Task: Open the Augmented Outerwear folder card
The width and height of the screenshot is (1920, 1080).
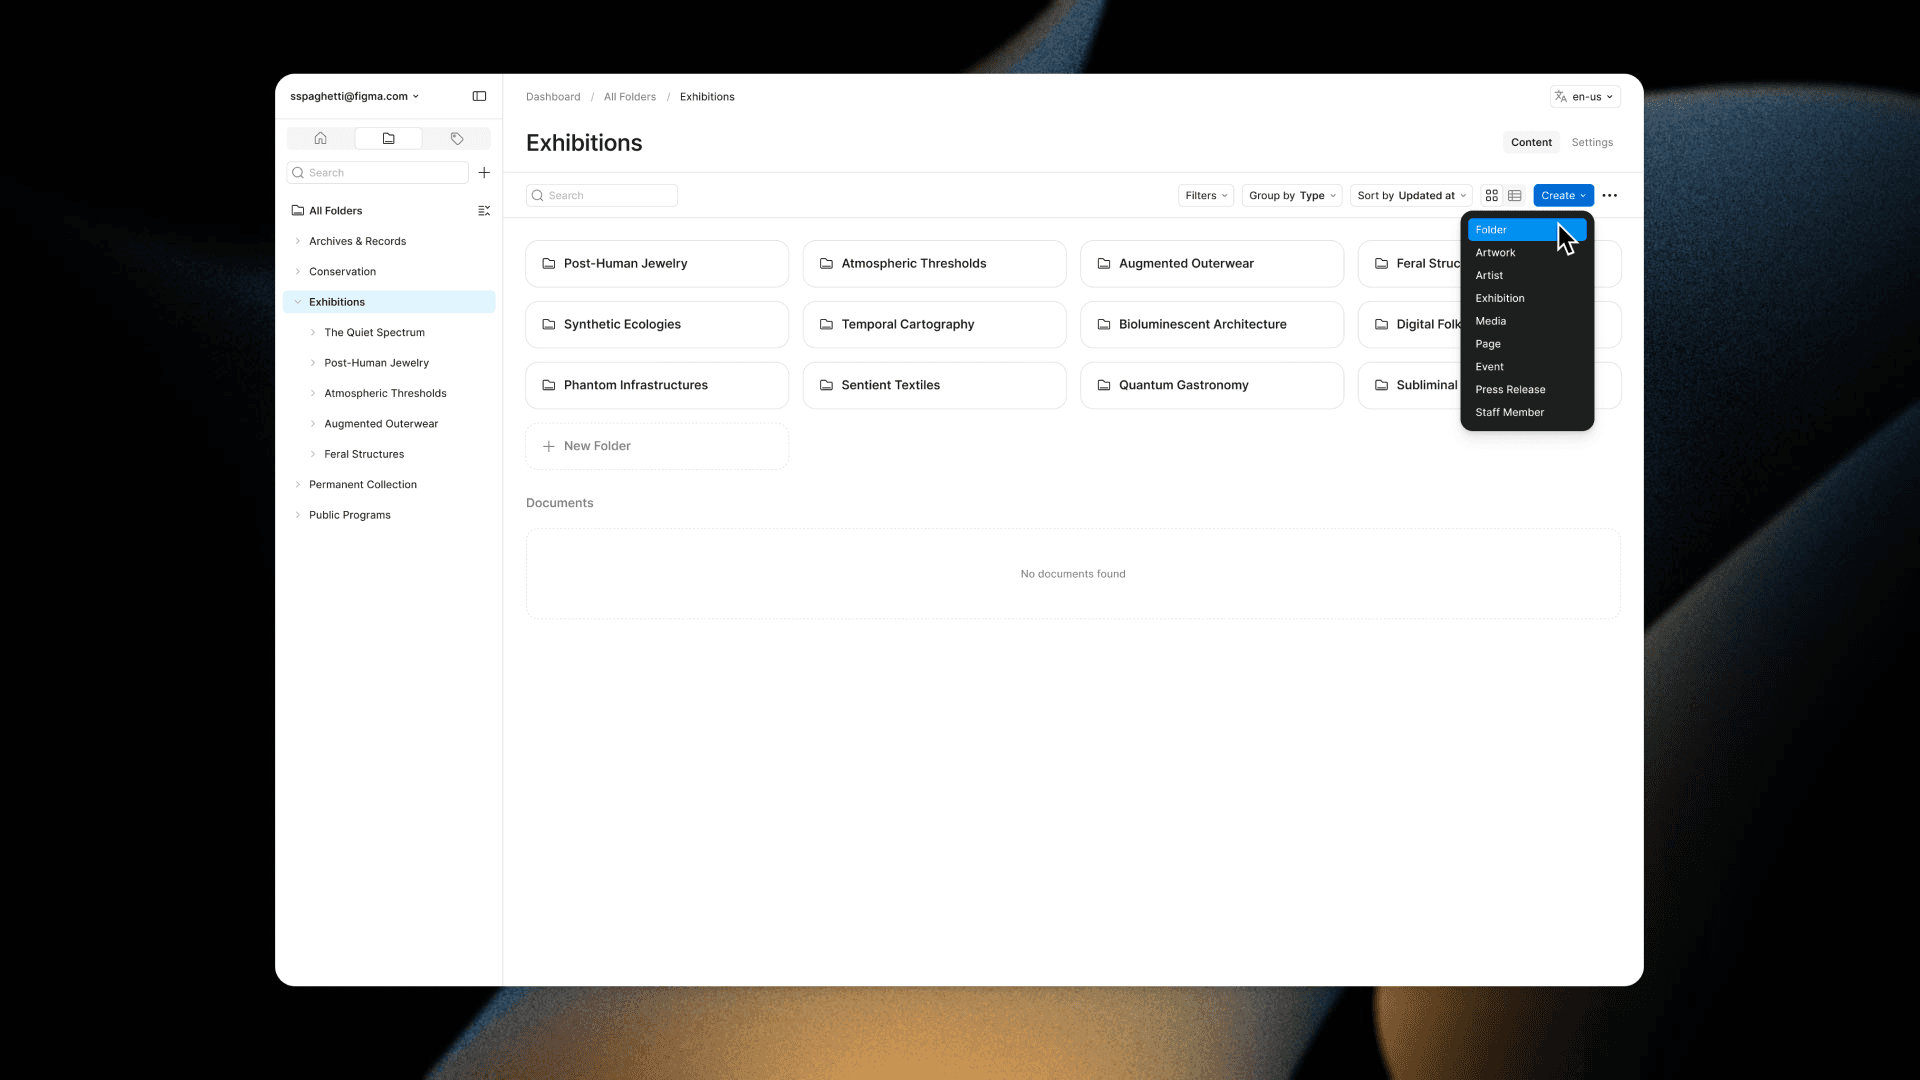Action: coord(1212,264)
